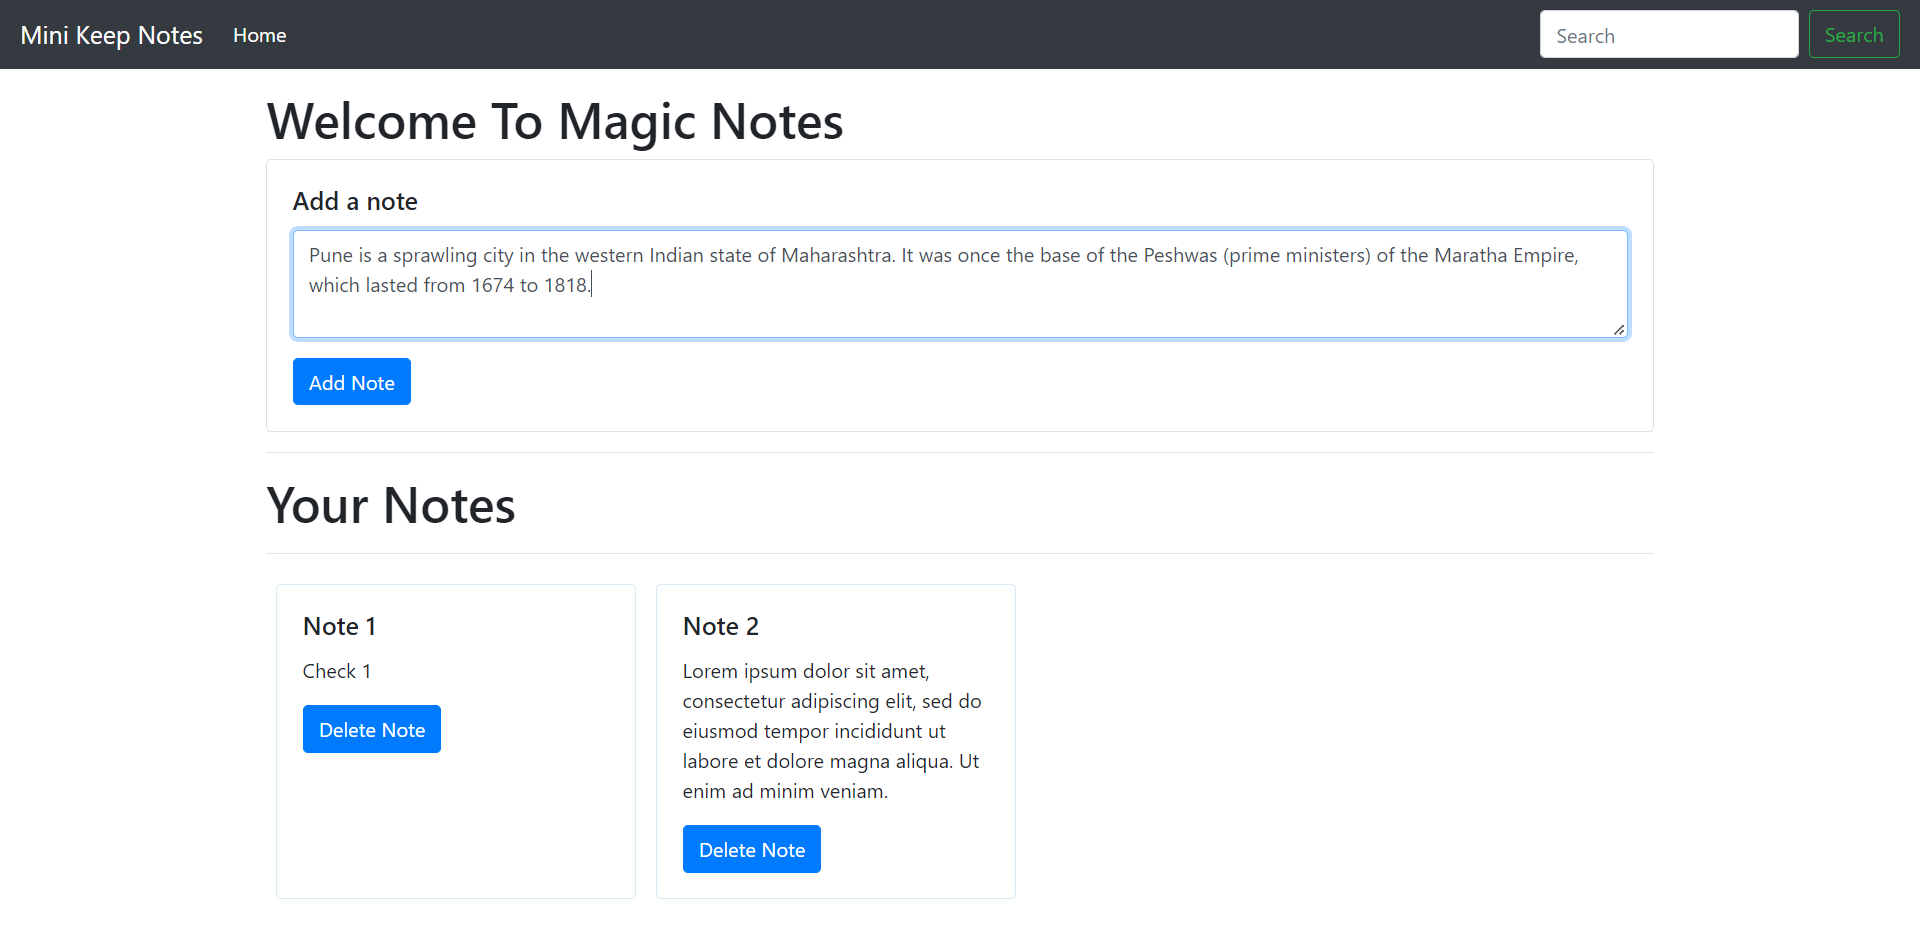Focus the Add a note text area
The width and height of the screenshot is (1920, 935).
point(959,310)
